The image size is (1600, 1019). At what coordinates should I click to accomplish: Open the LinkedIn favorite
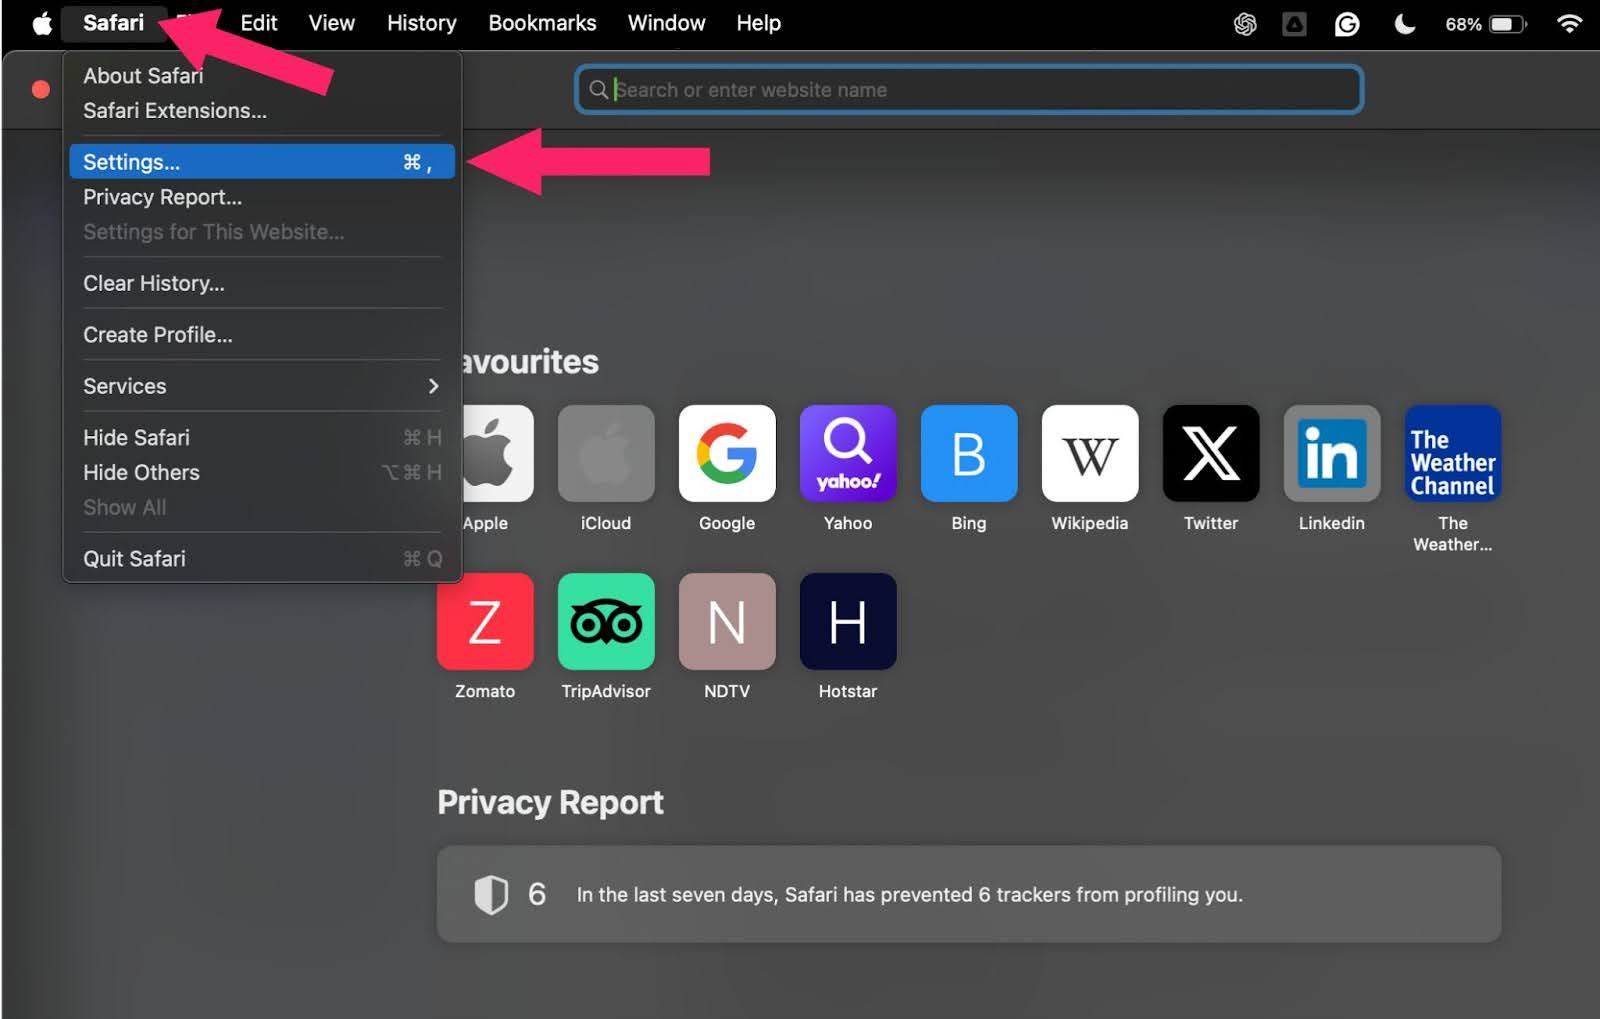point(1331,453)
